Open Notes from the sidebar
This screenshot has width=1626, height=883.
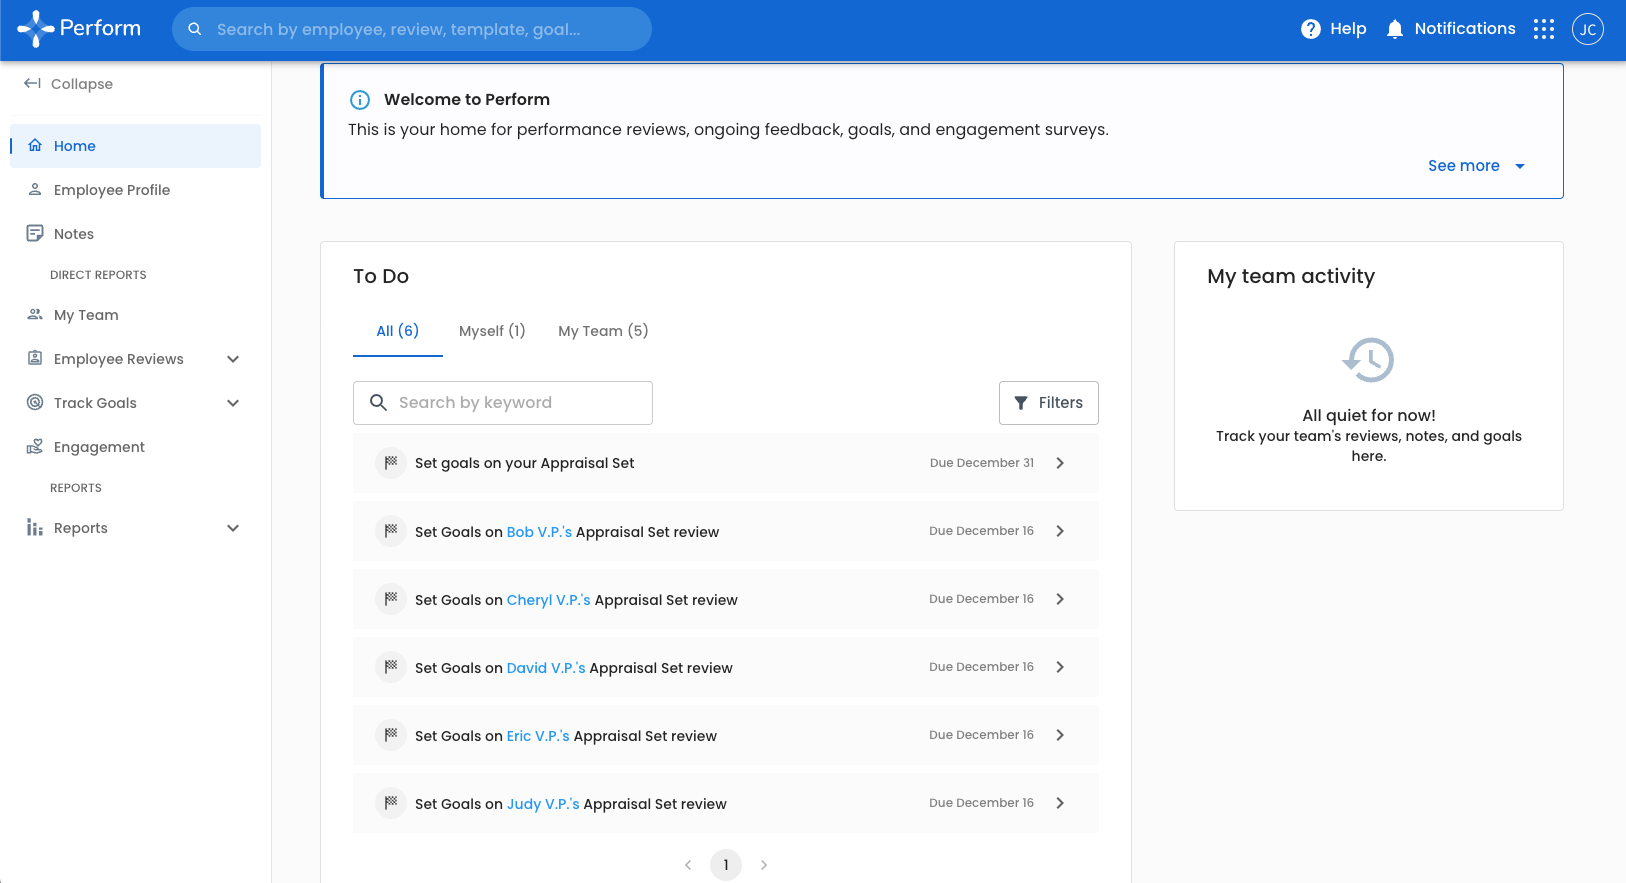(x=136, y=234)
